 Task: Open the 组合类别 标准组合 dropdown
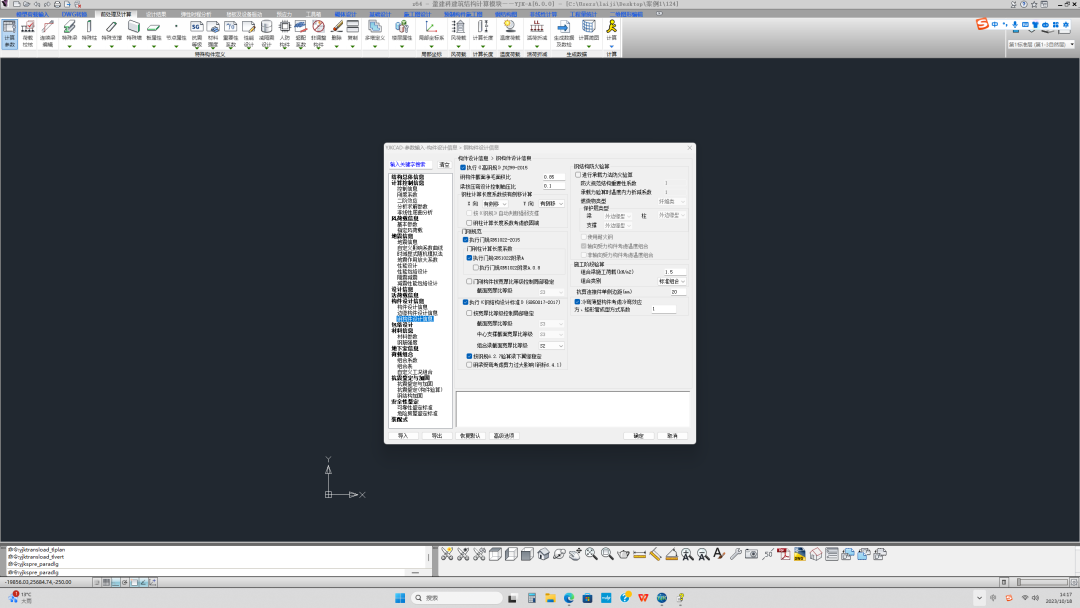(672, 281)
